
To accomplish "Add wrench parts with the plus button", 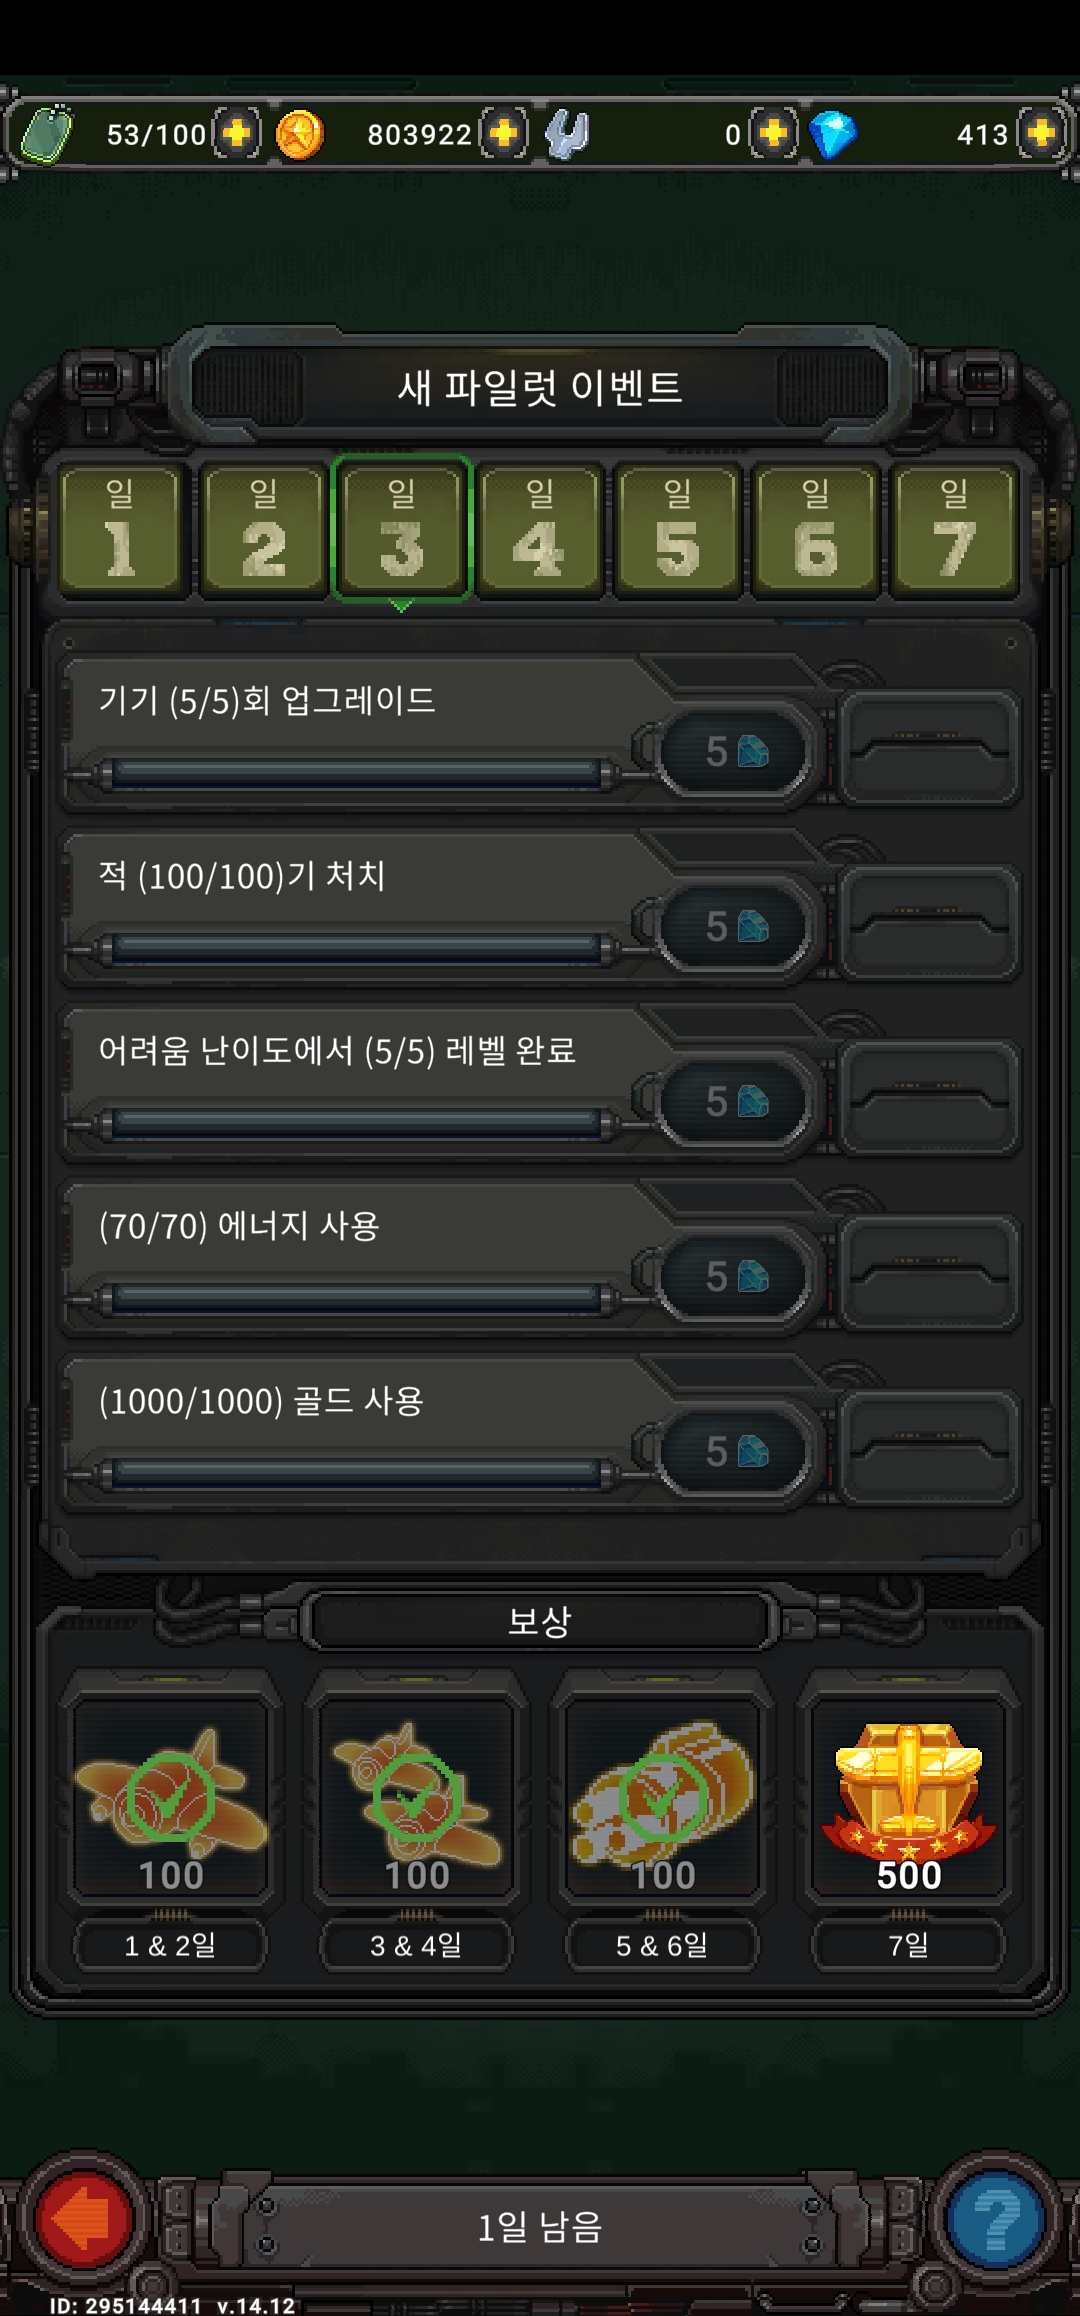I will click(773, 134).
